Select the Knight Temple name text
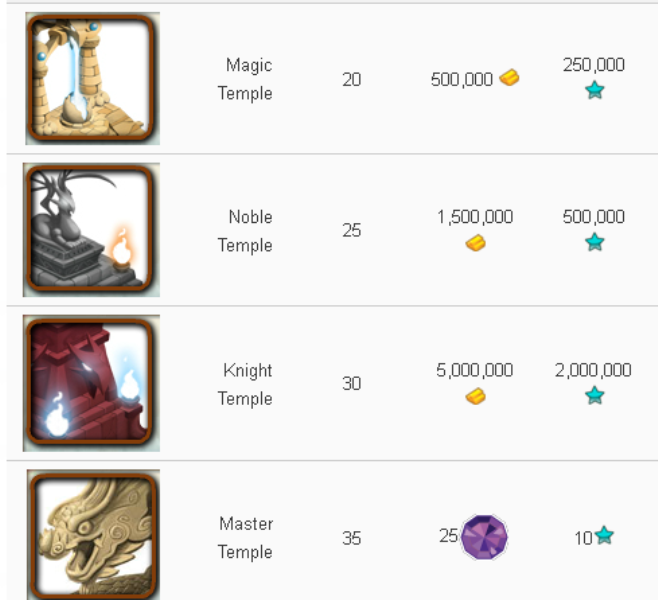 pyautogui.click(x=246, y=384)
